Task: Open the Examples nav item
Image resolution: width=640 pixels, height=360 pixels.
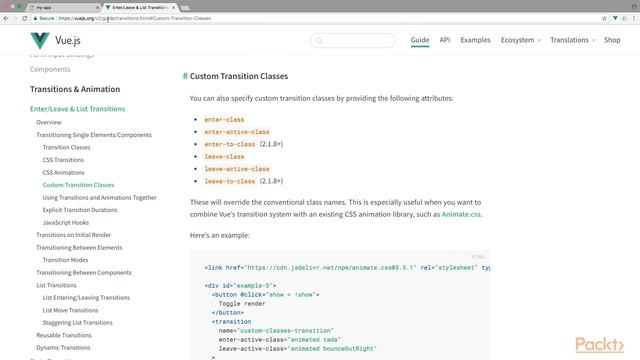Action: (475, 40)
